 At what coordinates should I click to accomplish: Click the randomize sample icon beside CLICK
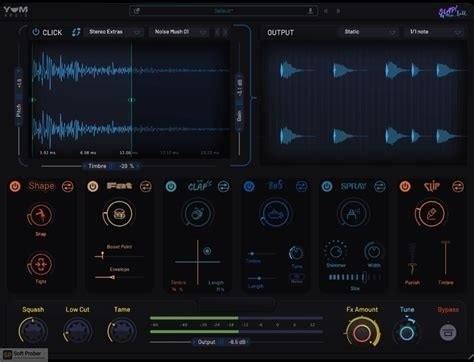tap(76, 32)
